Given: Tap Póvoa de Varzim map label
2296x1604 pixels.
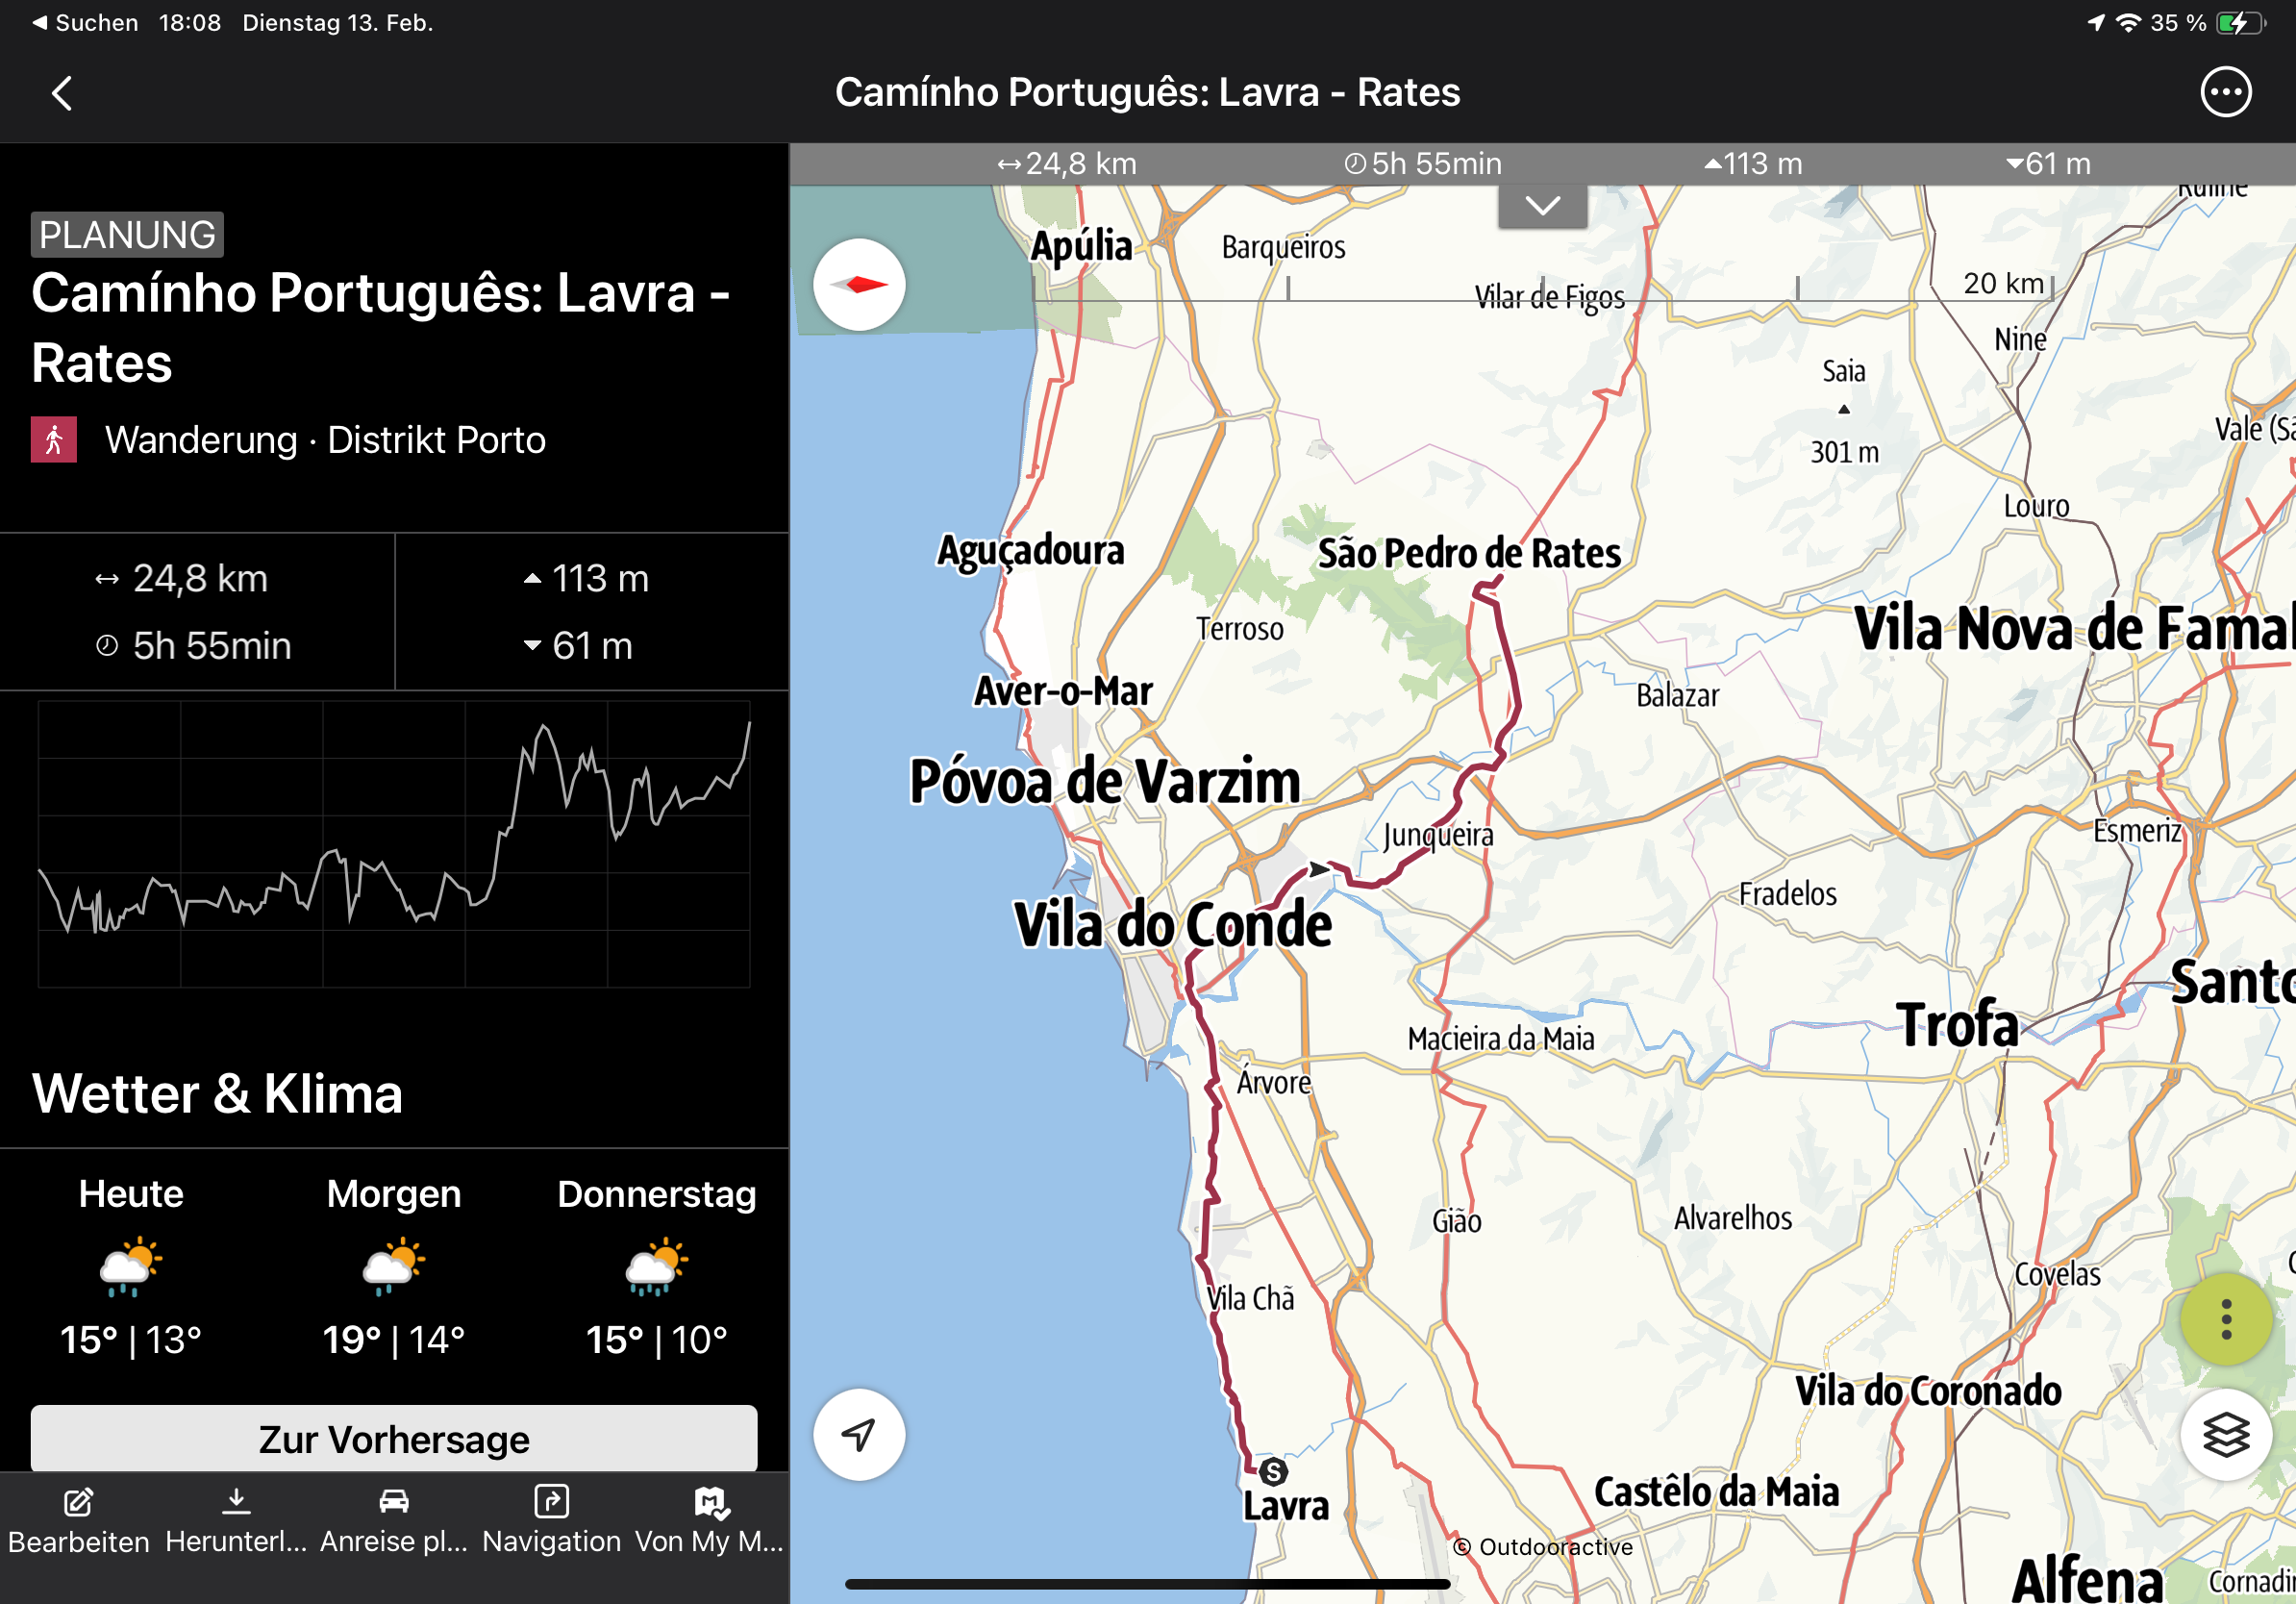Looking at the screenshot, I should click(x=1105, y=781).
